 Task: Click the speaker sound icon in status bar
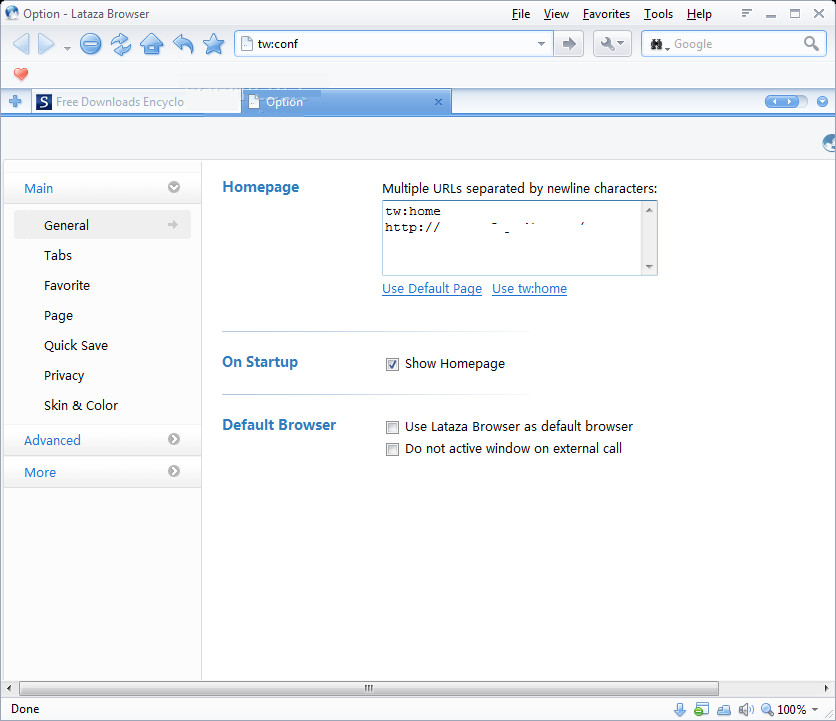pyautogui.click(x=746, y=709)
